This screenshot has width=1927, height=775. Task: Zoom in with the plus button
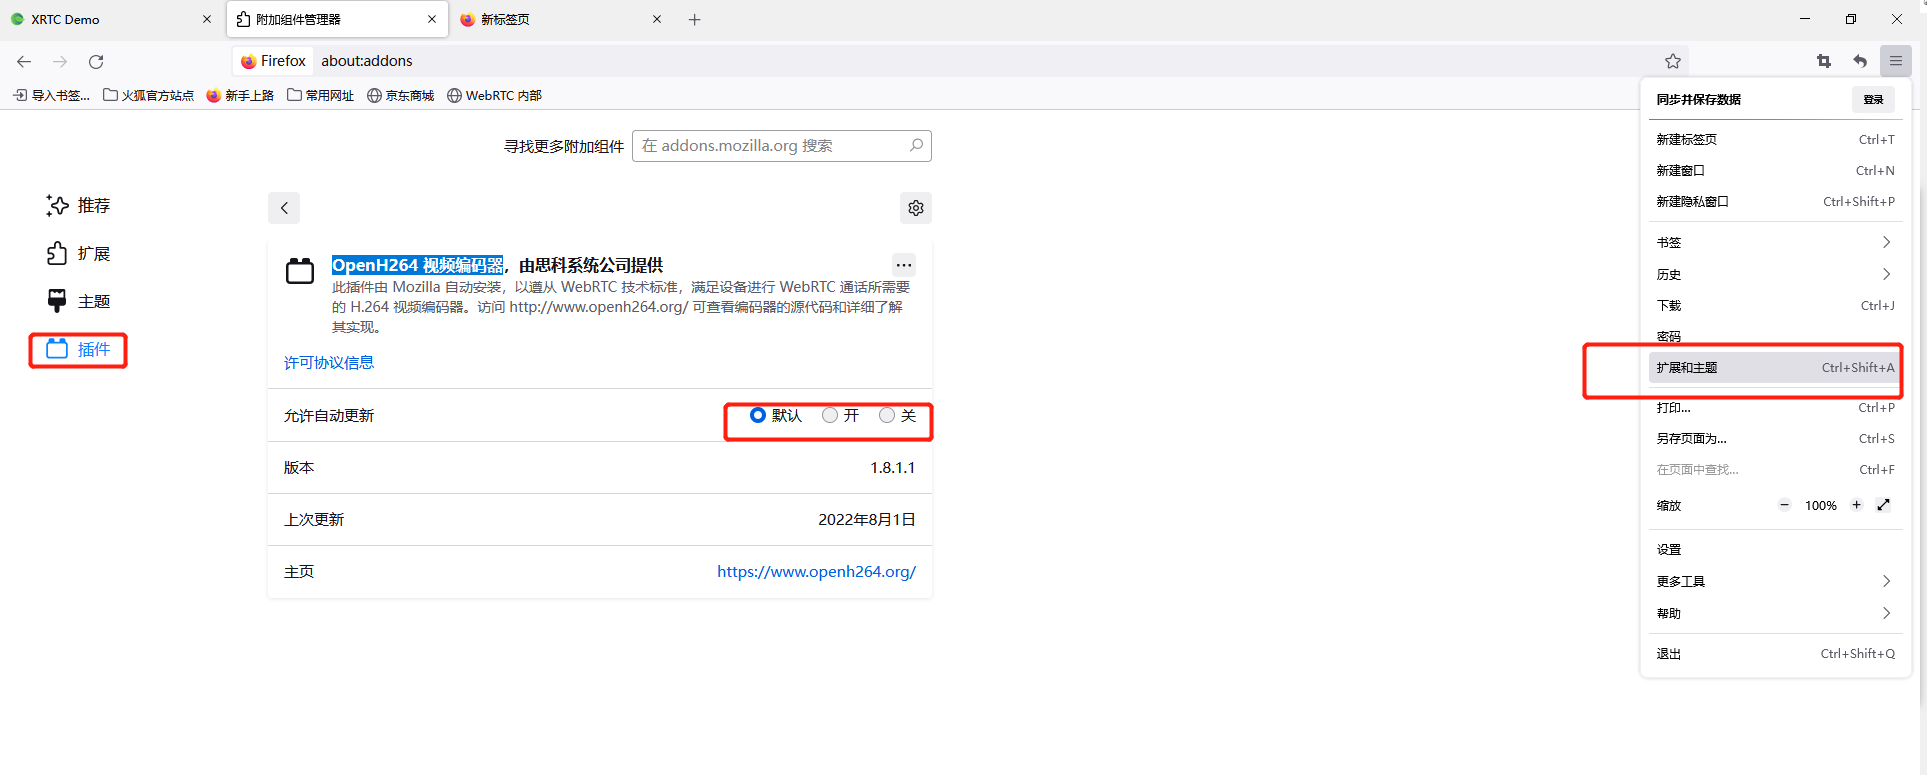pos(1856,505)
